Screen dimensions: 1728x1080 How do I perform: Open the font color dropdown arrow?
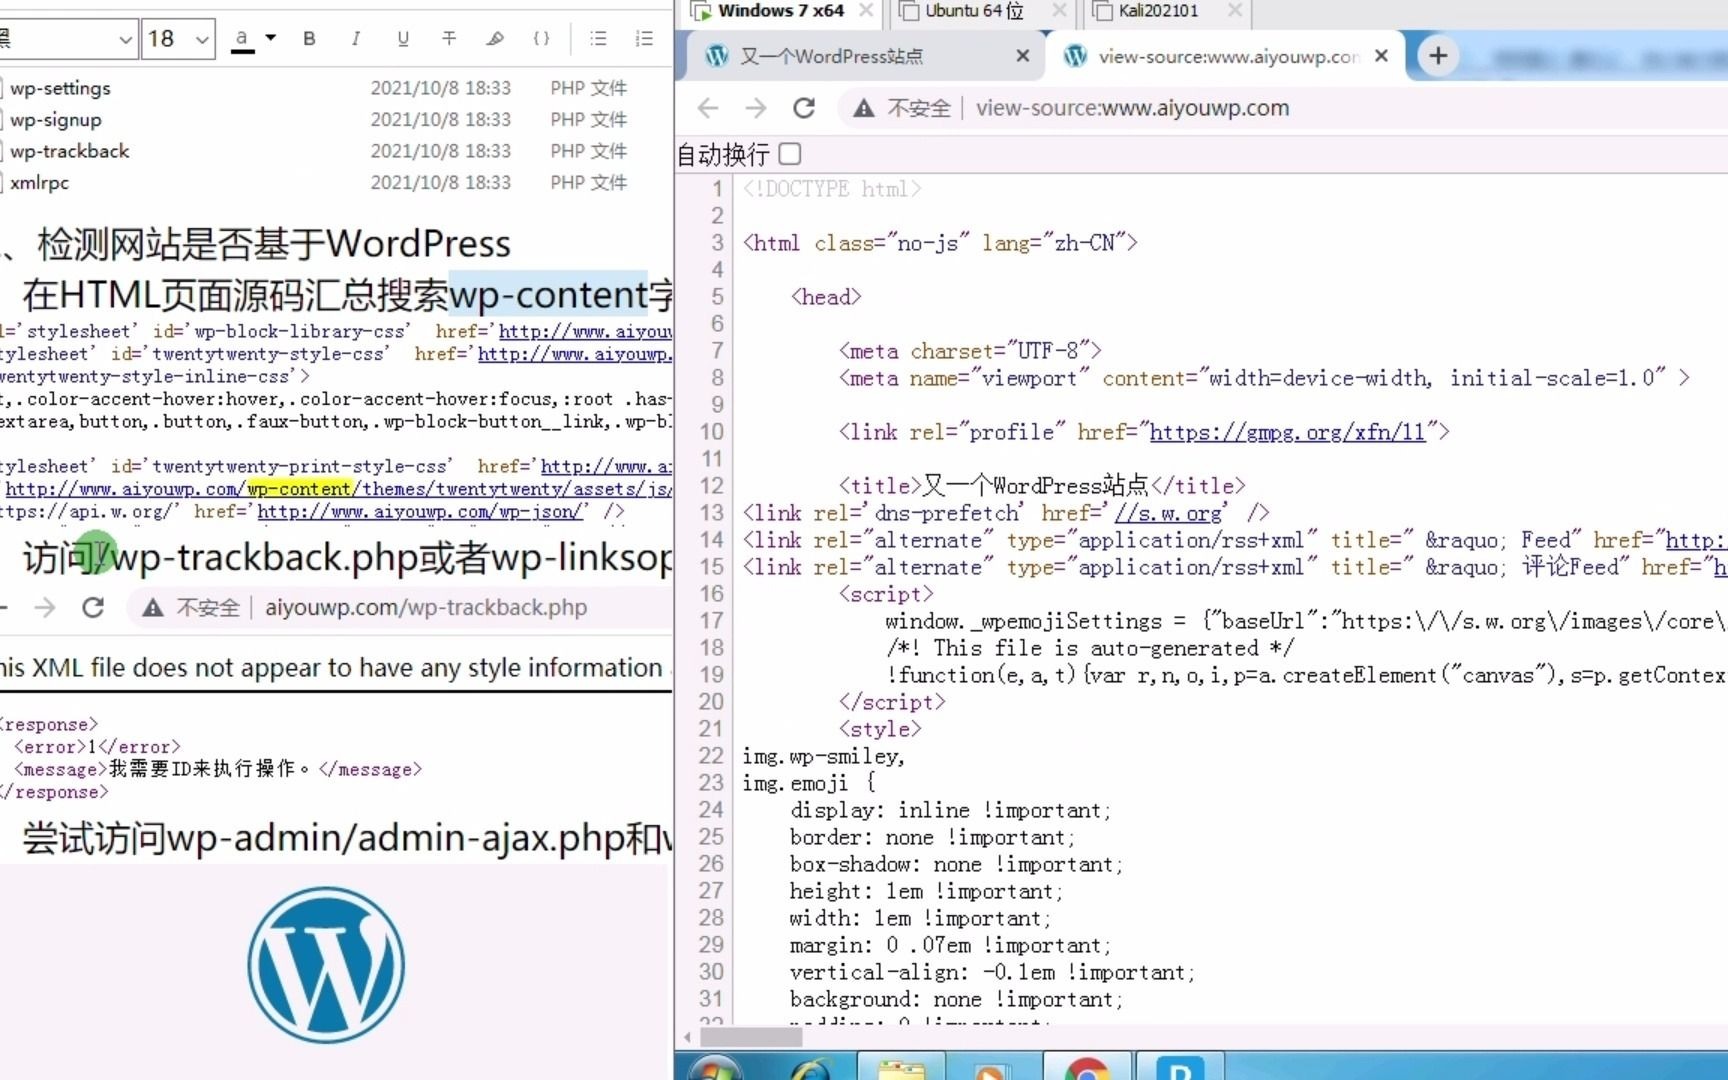pyautogui.click(x=270, y=38)
